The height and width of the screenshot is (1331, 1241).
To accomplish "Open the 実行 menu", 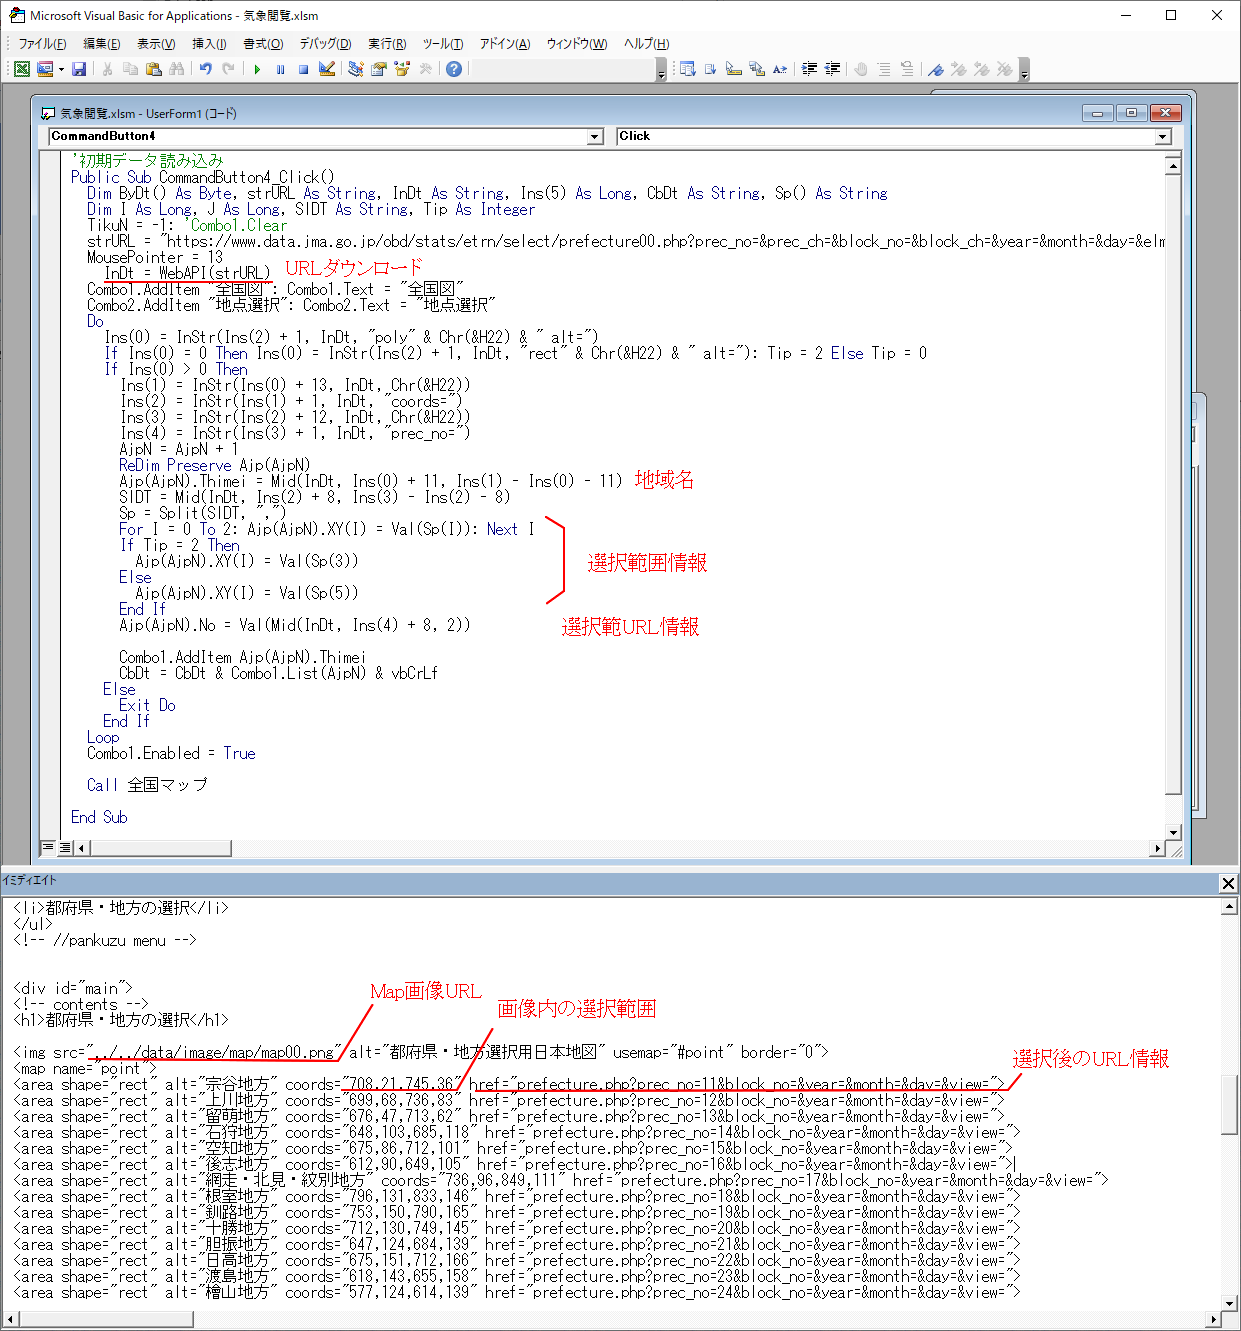I will tap(386, 43).
